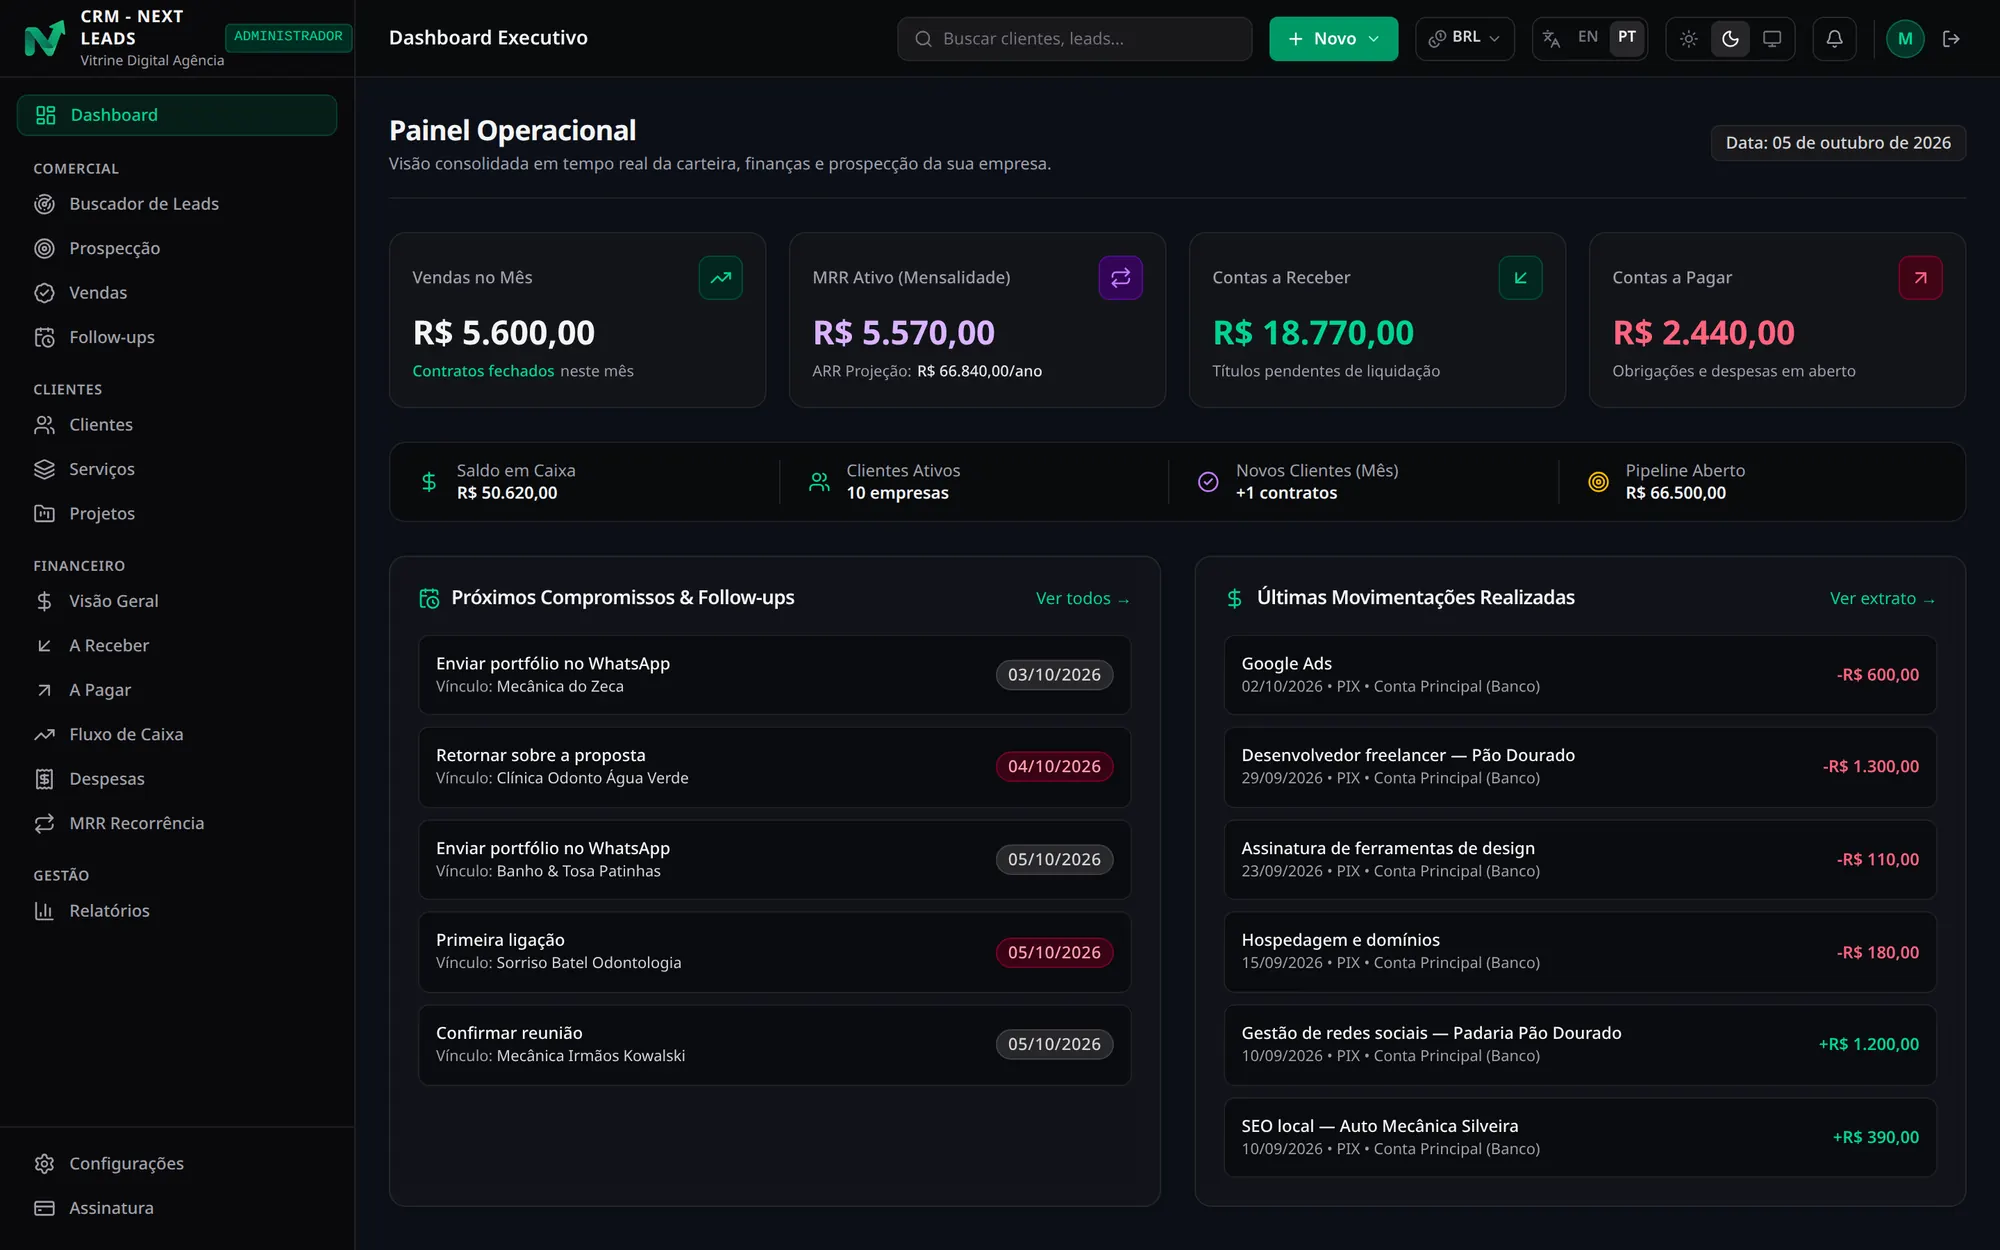The width and height of the screenshot is (2000, 1250).
Task: Open Configurações in sidebar
Action: pyautogui.click(x=177, y=1164)
